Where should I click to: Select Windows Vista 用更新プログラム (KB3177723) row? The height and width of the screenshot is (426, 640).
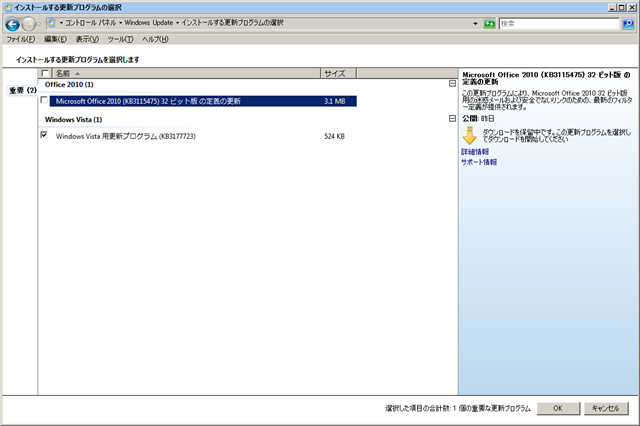tap(203, 136)
